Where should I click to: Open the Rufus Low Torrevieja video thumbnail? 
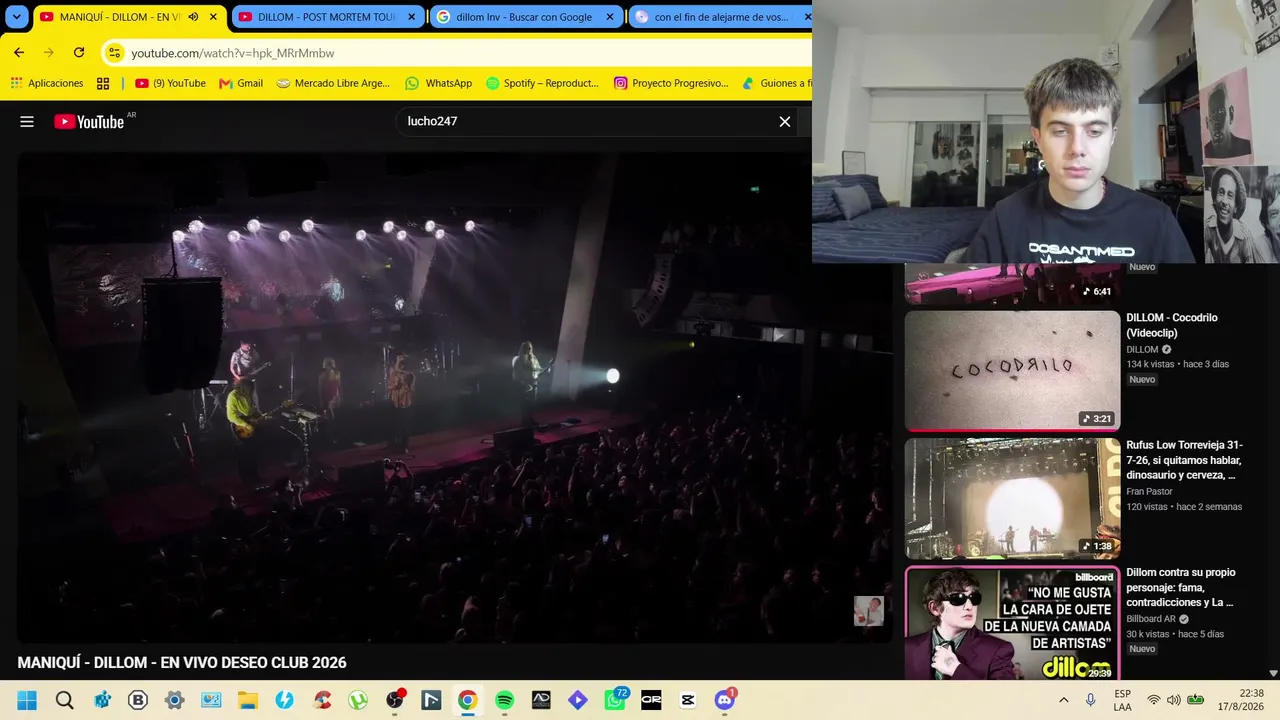(x=1012, y=498)
